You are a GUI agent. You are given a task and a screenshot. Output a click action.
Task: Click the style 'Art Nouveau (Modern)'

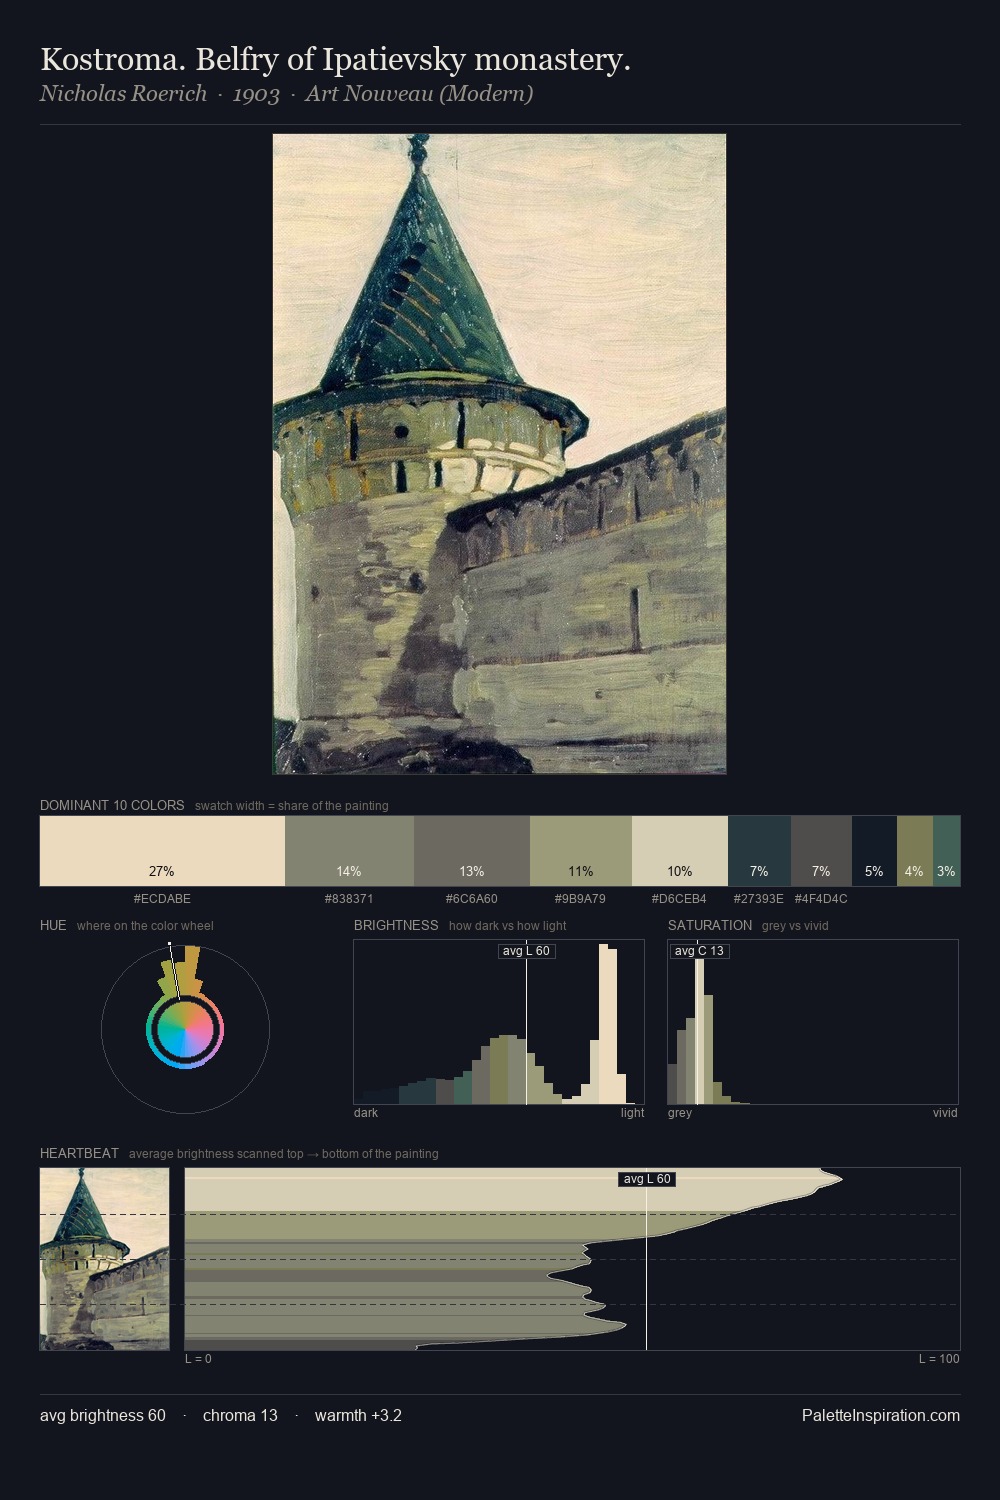[419, 94]
